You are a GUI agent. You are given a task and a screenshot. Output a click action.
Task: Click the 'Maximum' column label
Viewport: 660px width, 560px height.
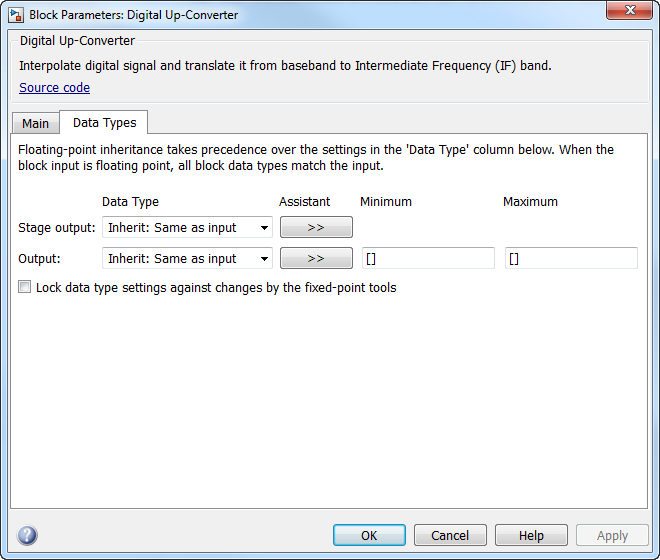[x=530, y=202]
